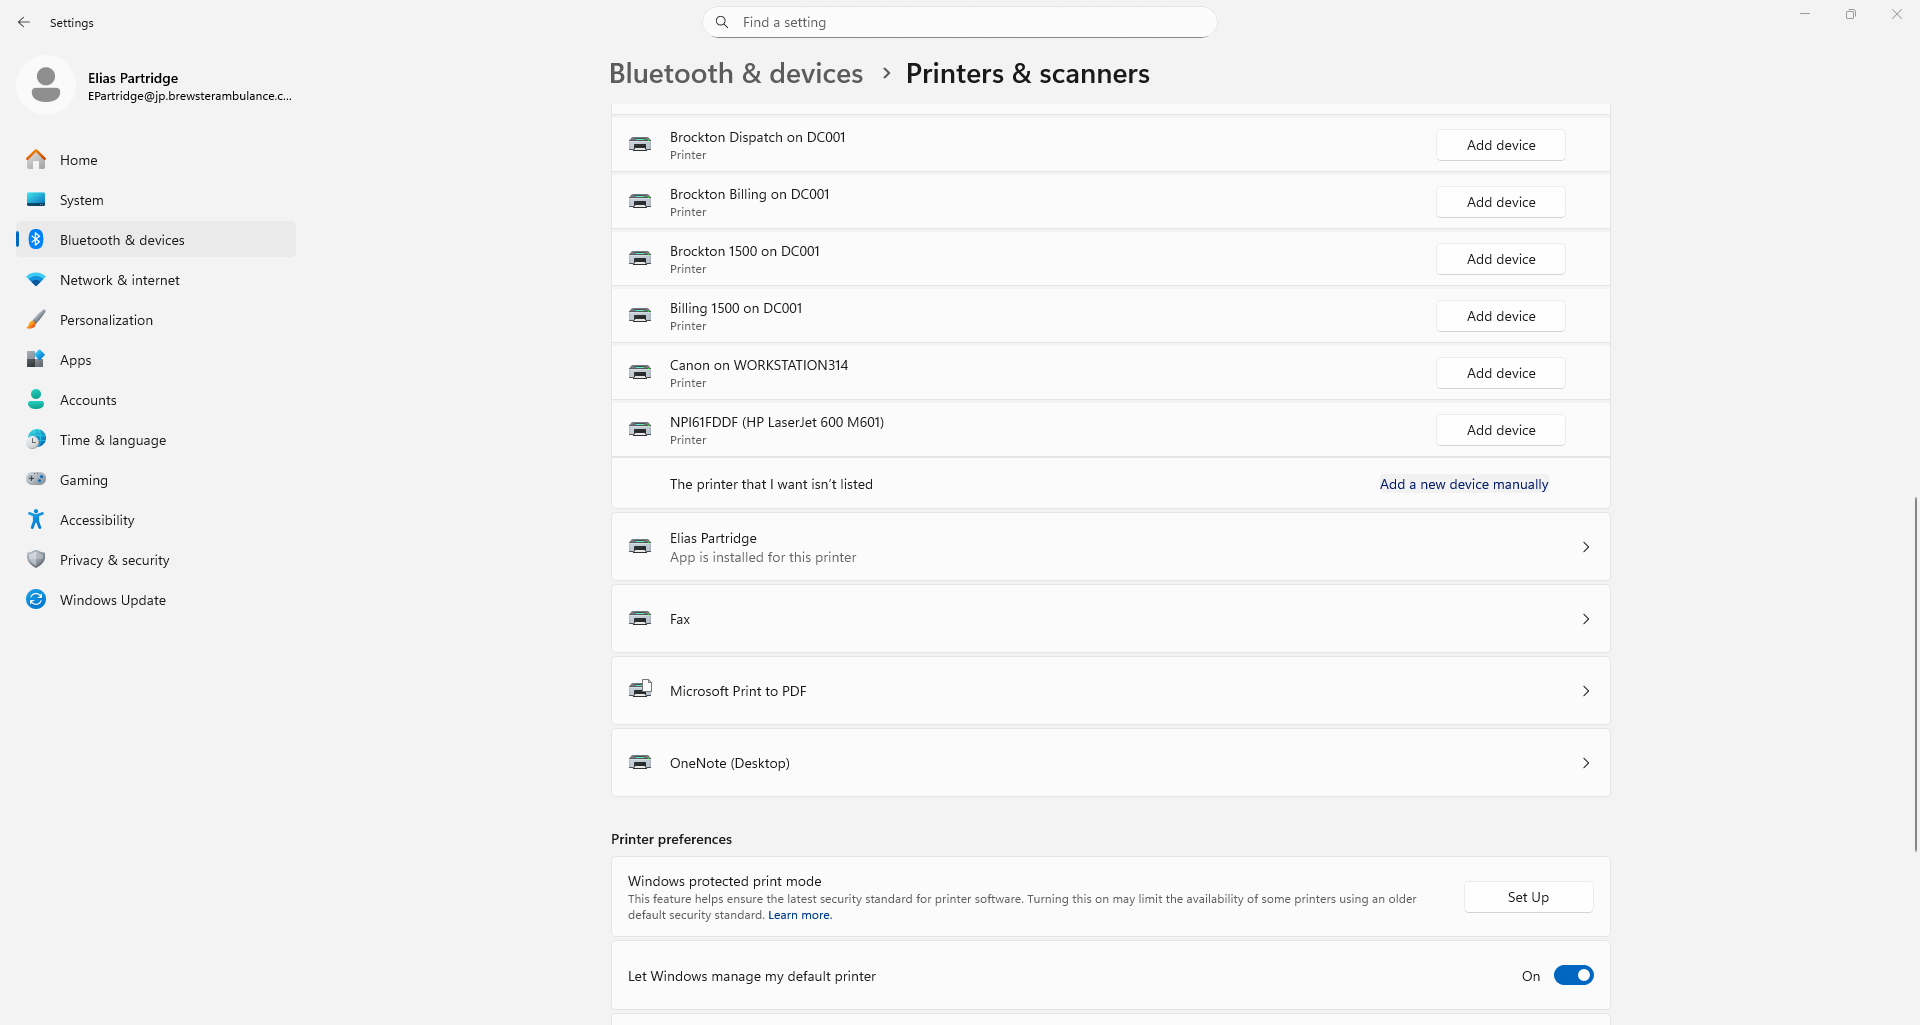Click the Elias Partridge profile avatar
The image size is (1920, 1025).
click(x=46, y=85)
